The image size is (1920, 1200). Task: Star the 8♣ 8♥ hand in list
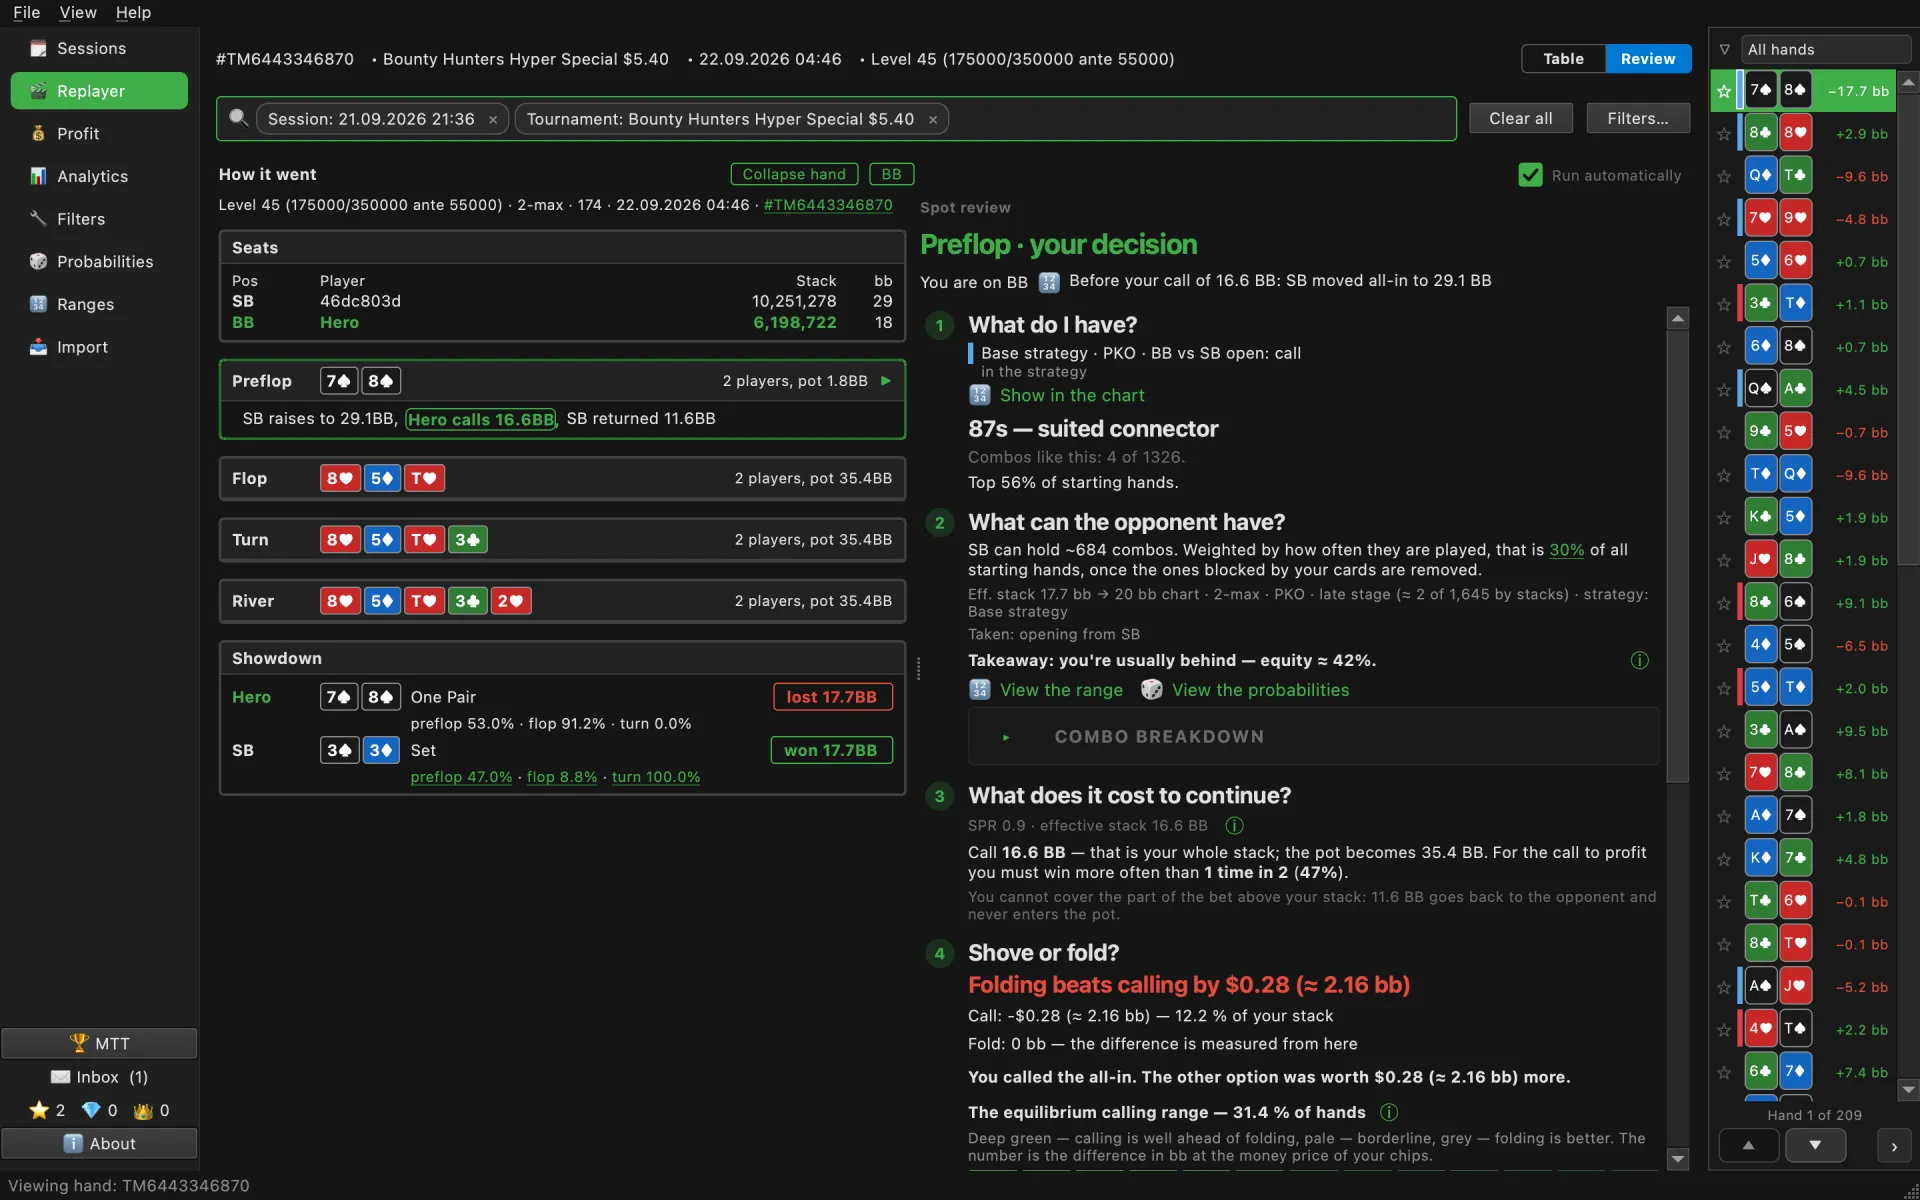coord(1724,133)
